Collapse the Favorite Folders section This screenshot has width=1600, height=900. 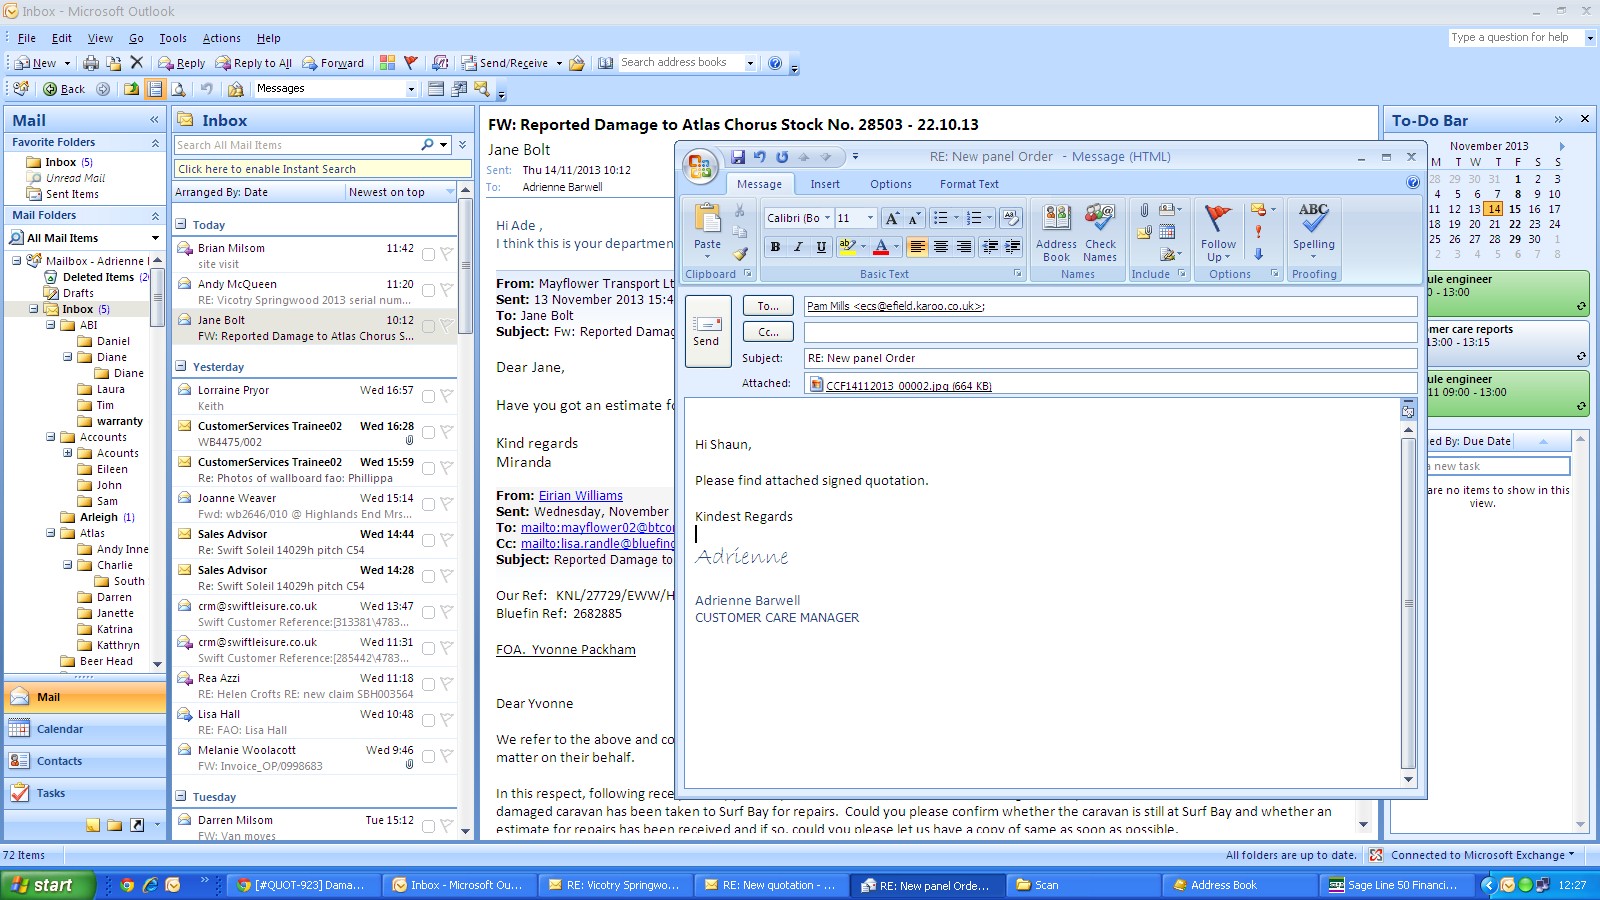(155, 143)
